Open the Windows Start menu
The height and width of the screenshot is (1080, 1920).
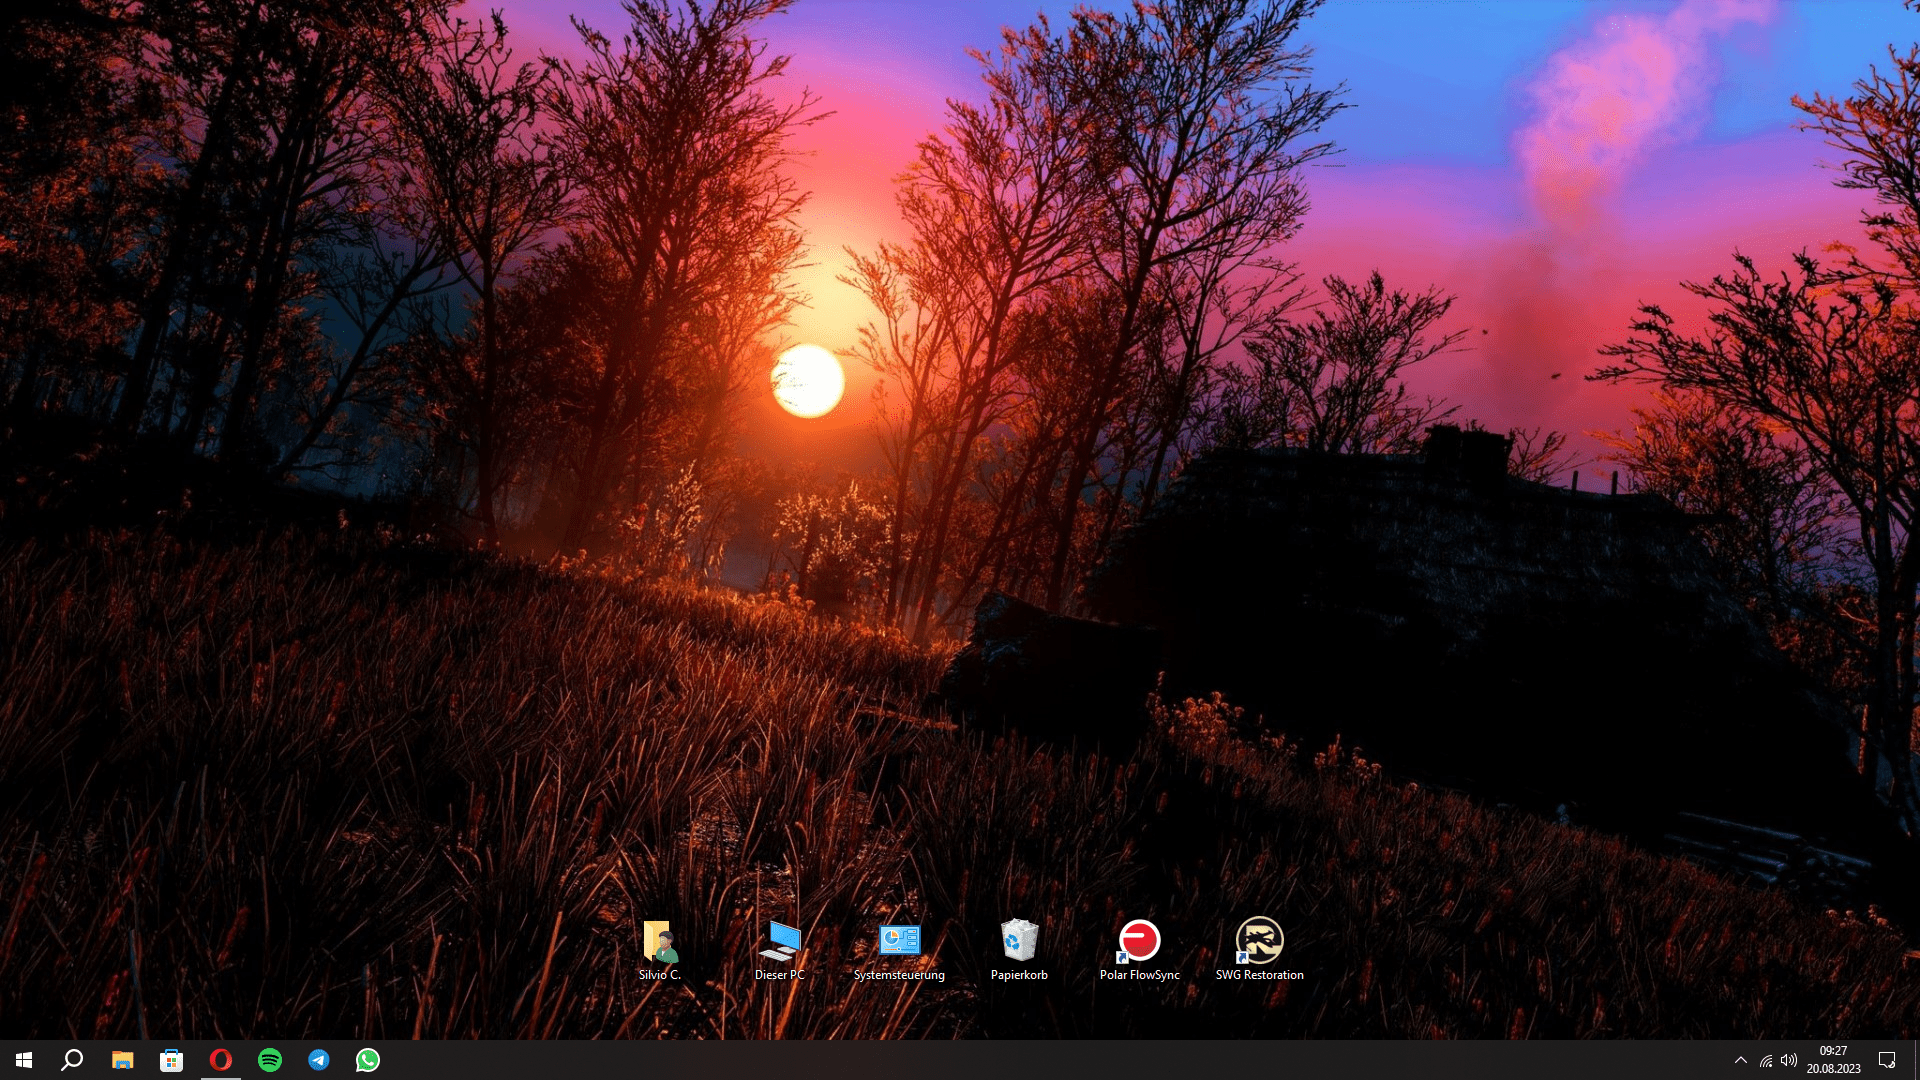coord(24,1060)
